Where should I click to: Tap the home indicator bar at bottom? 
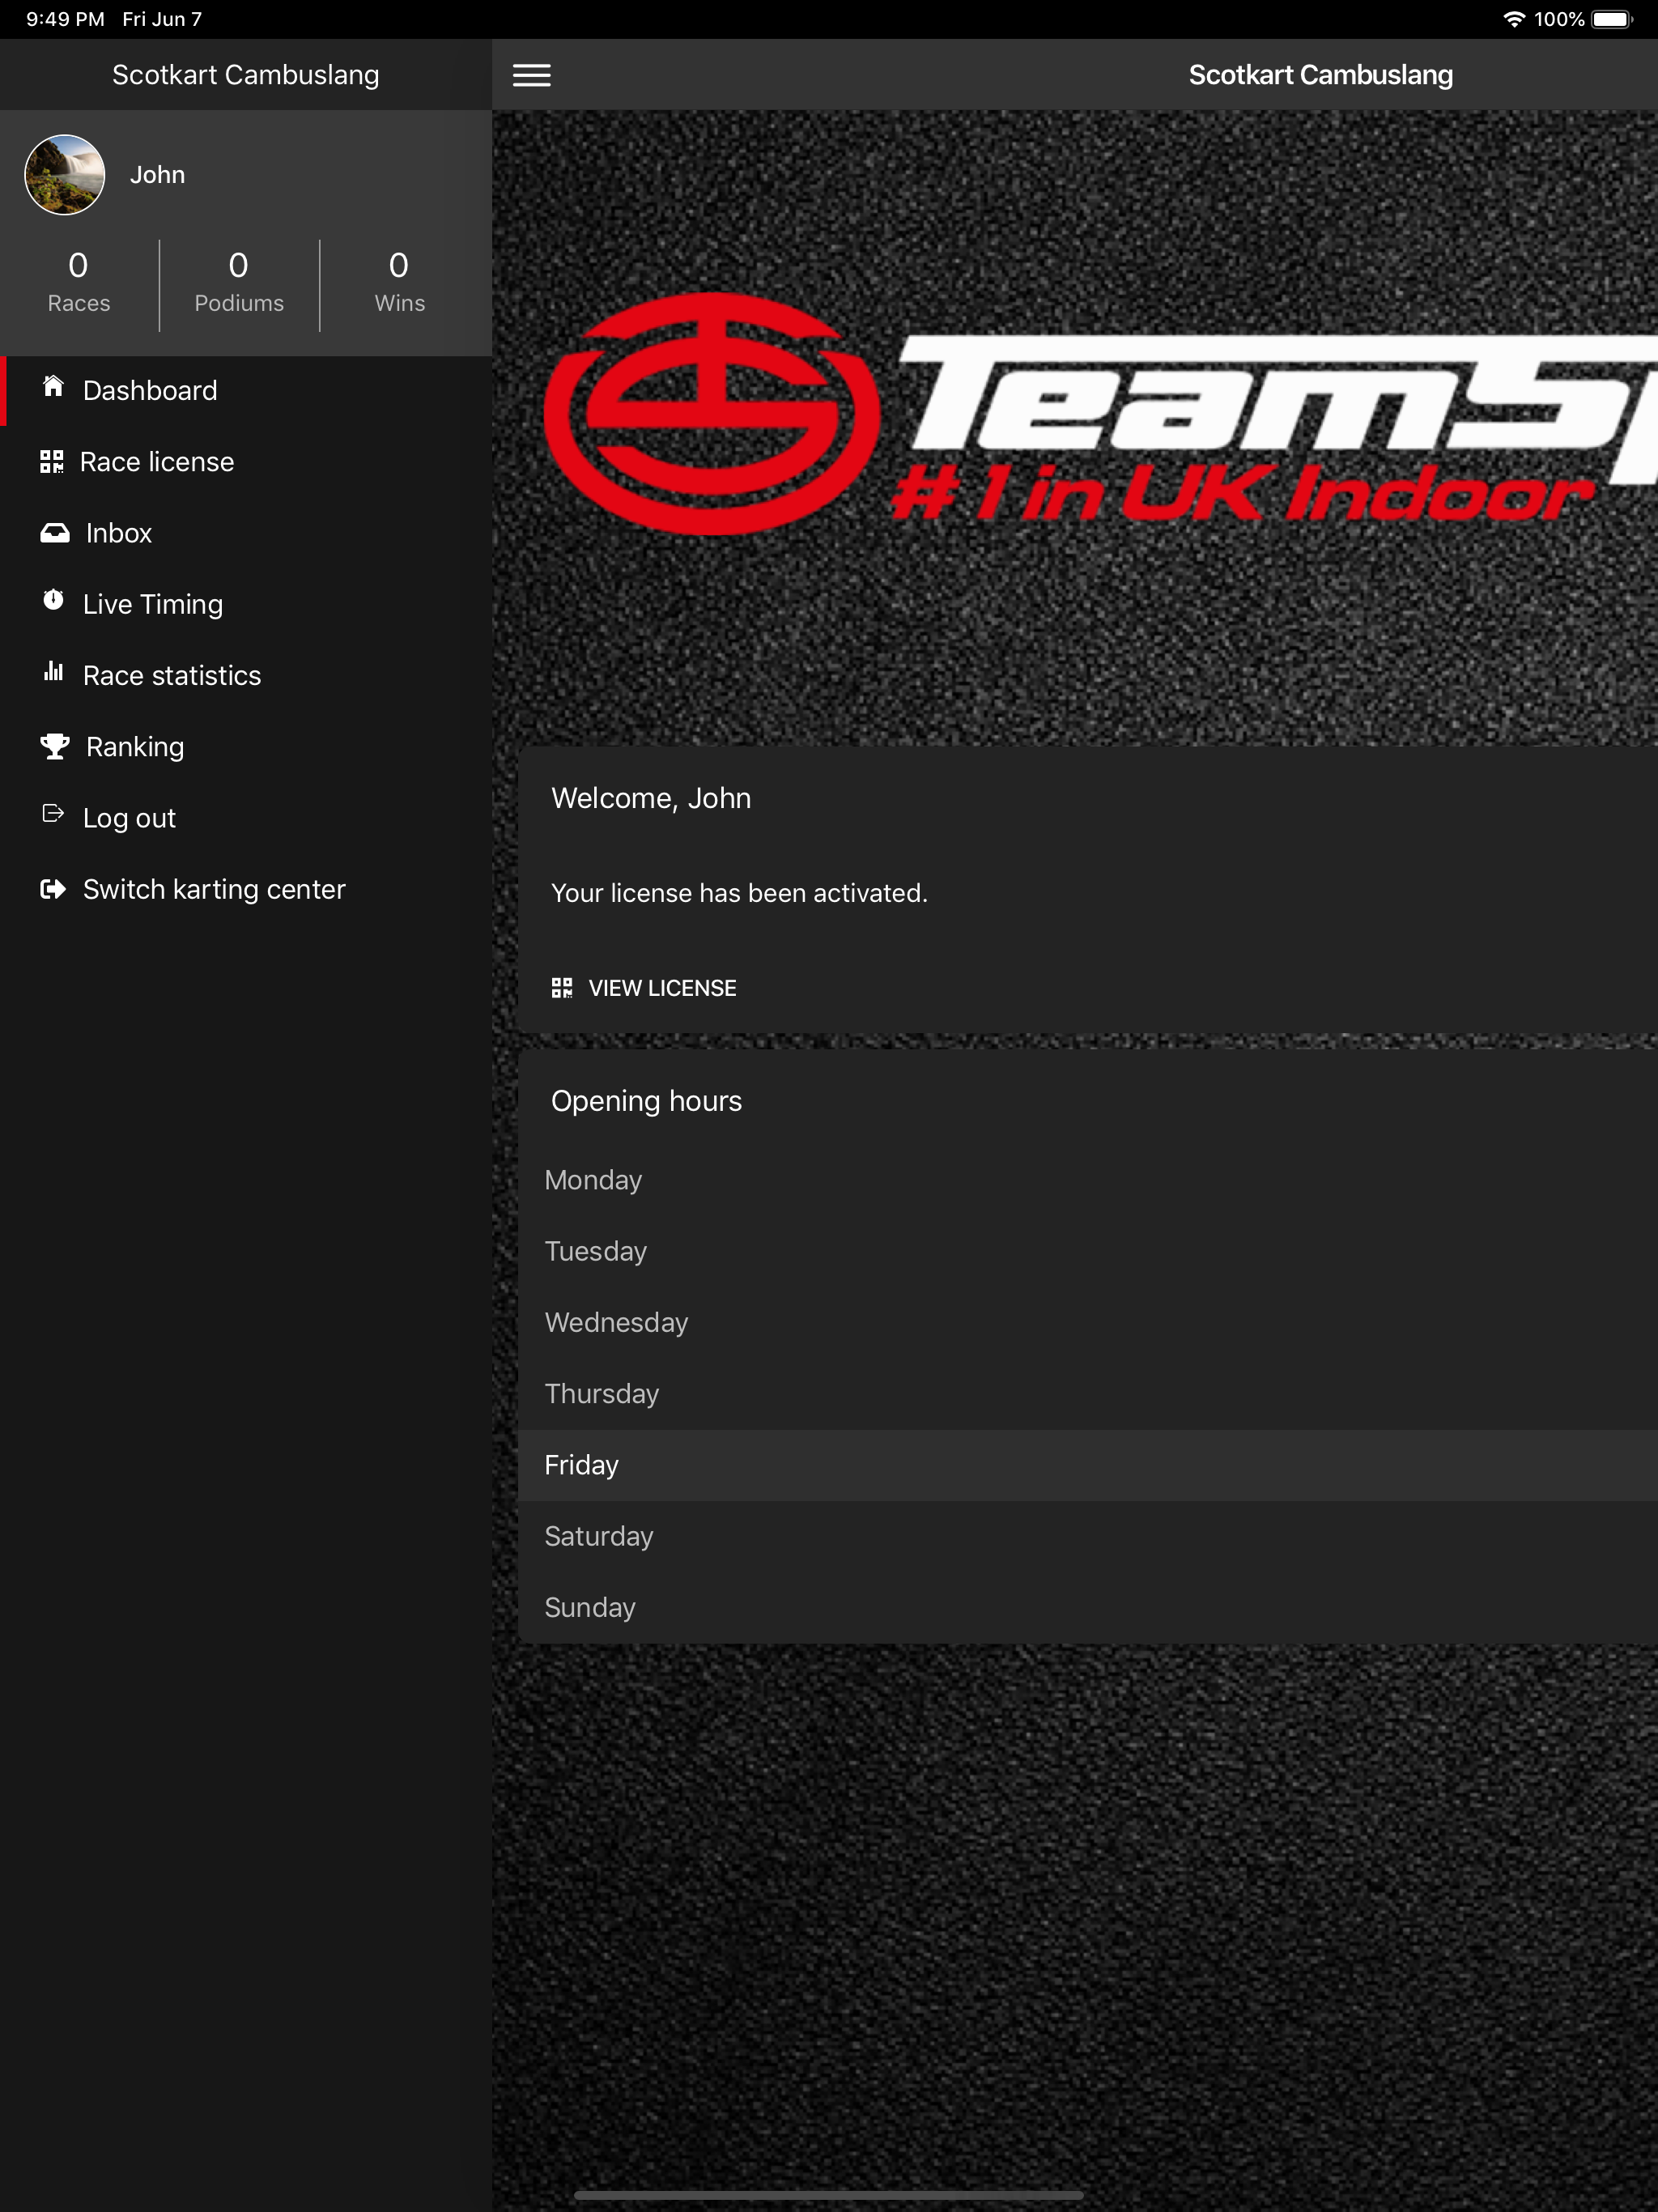(829, 2195)
